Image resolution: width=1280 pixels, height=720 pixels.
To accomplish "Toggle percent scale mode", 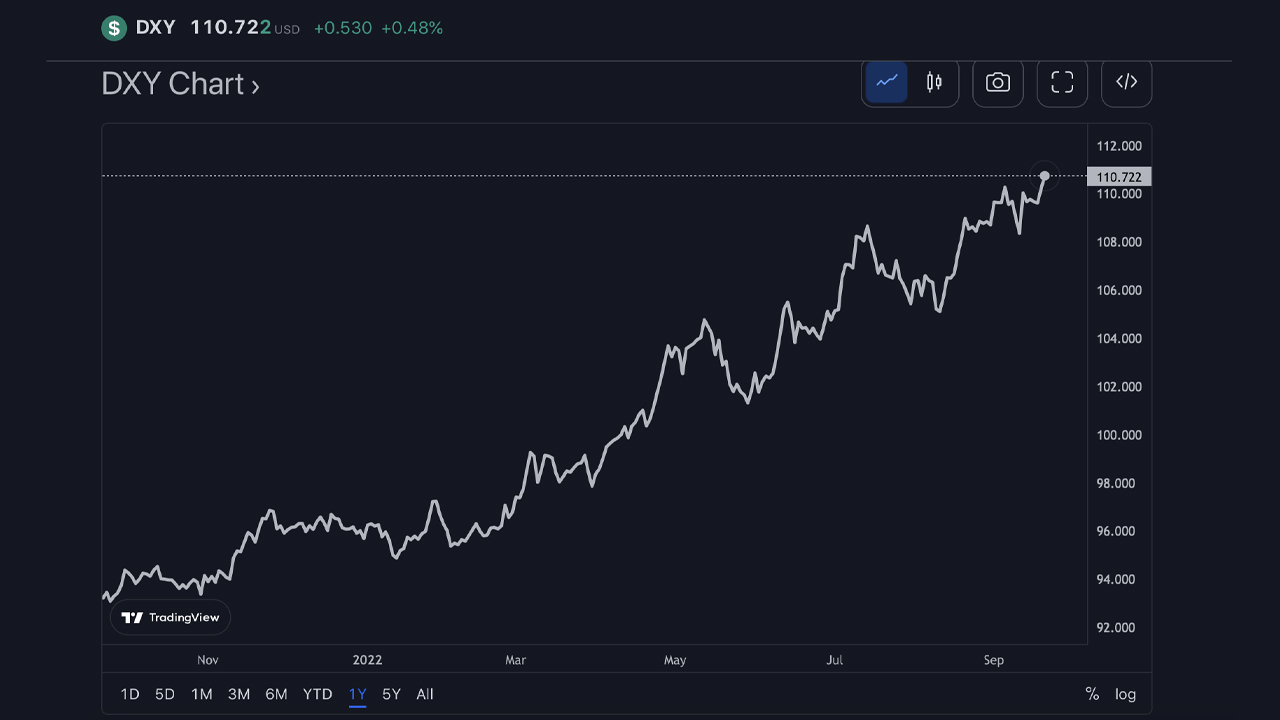I will pyautogui.click(x=1092, y=694).
